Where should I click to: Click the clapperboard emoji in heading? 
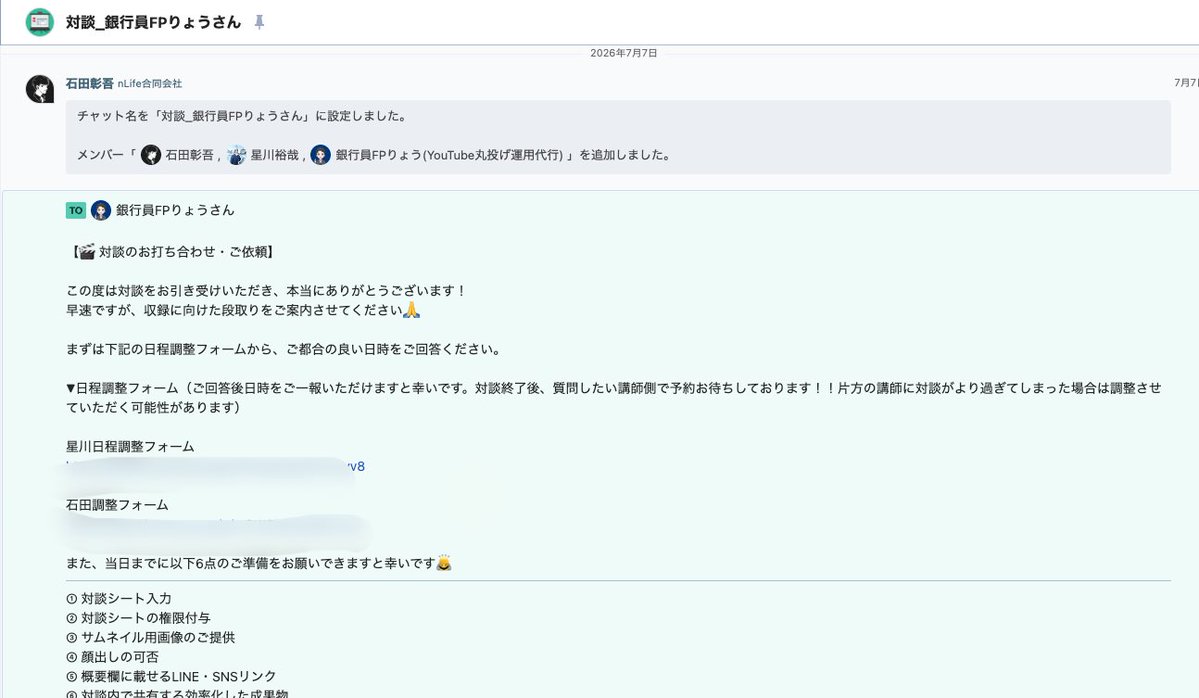point(87,252)
